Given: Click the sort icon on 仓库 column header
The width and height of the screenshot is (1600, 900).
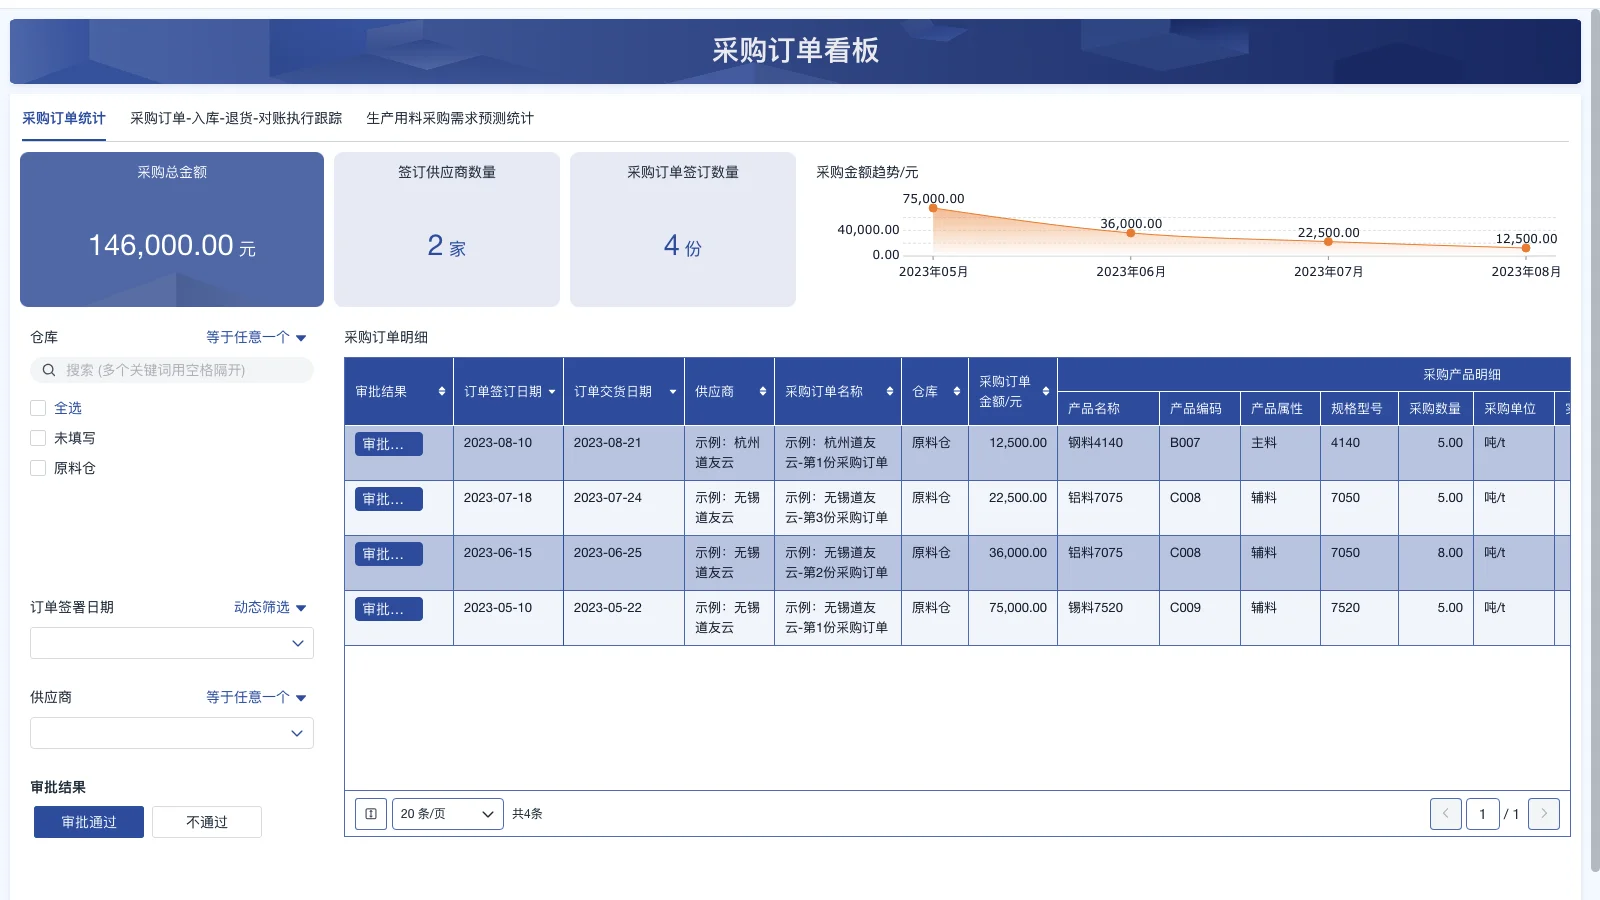Looking at the screenshot, I should point(956,392).
